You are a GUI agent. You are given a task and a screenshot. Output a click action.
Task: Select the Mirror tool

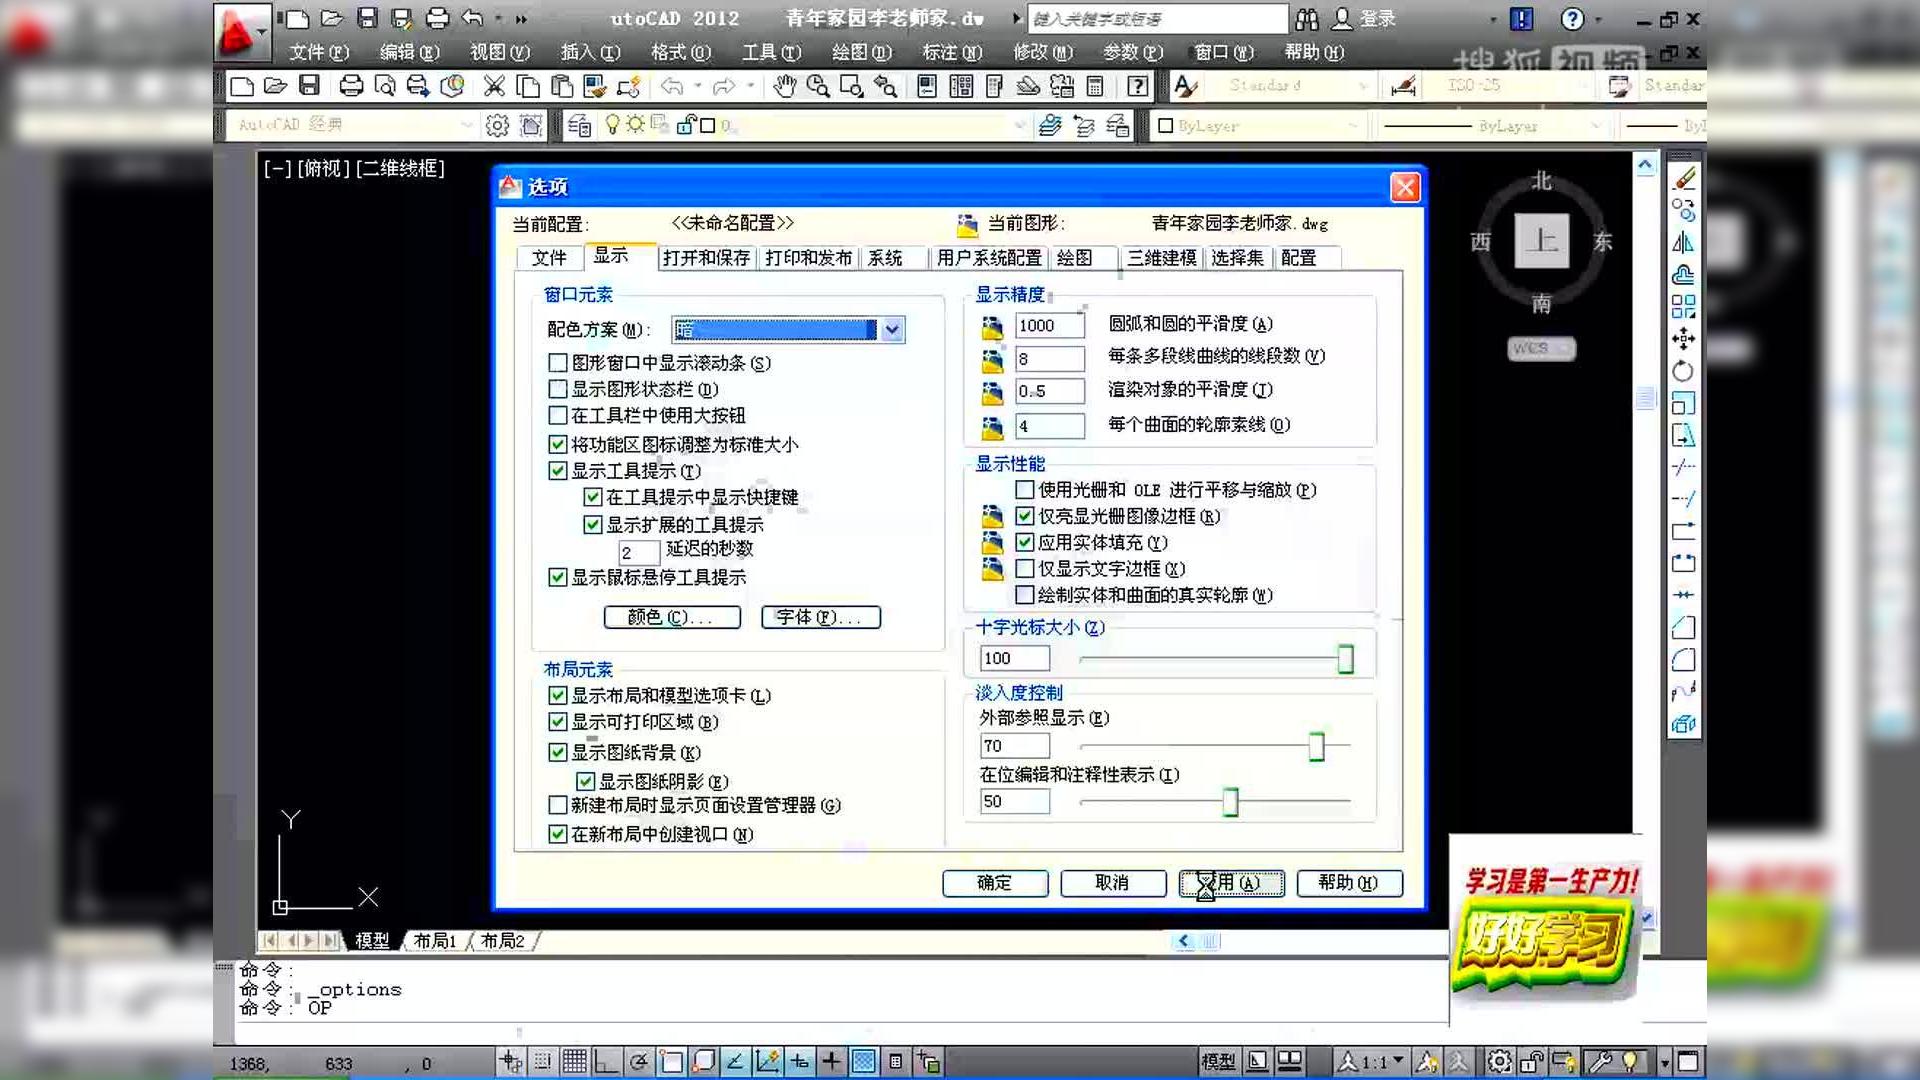pos(1685,240)
